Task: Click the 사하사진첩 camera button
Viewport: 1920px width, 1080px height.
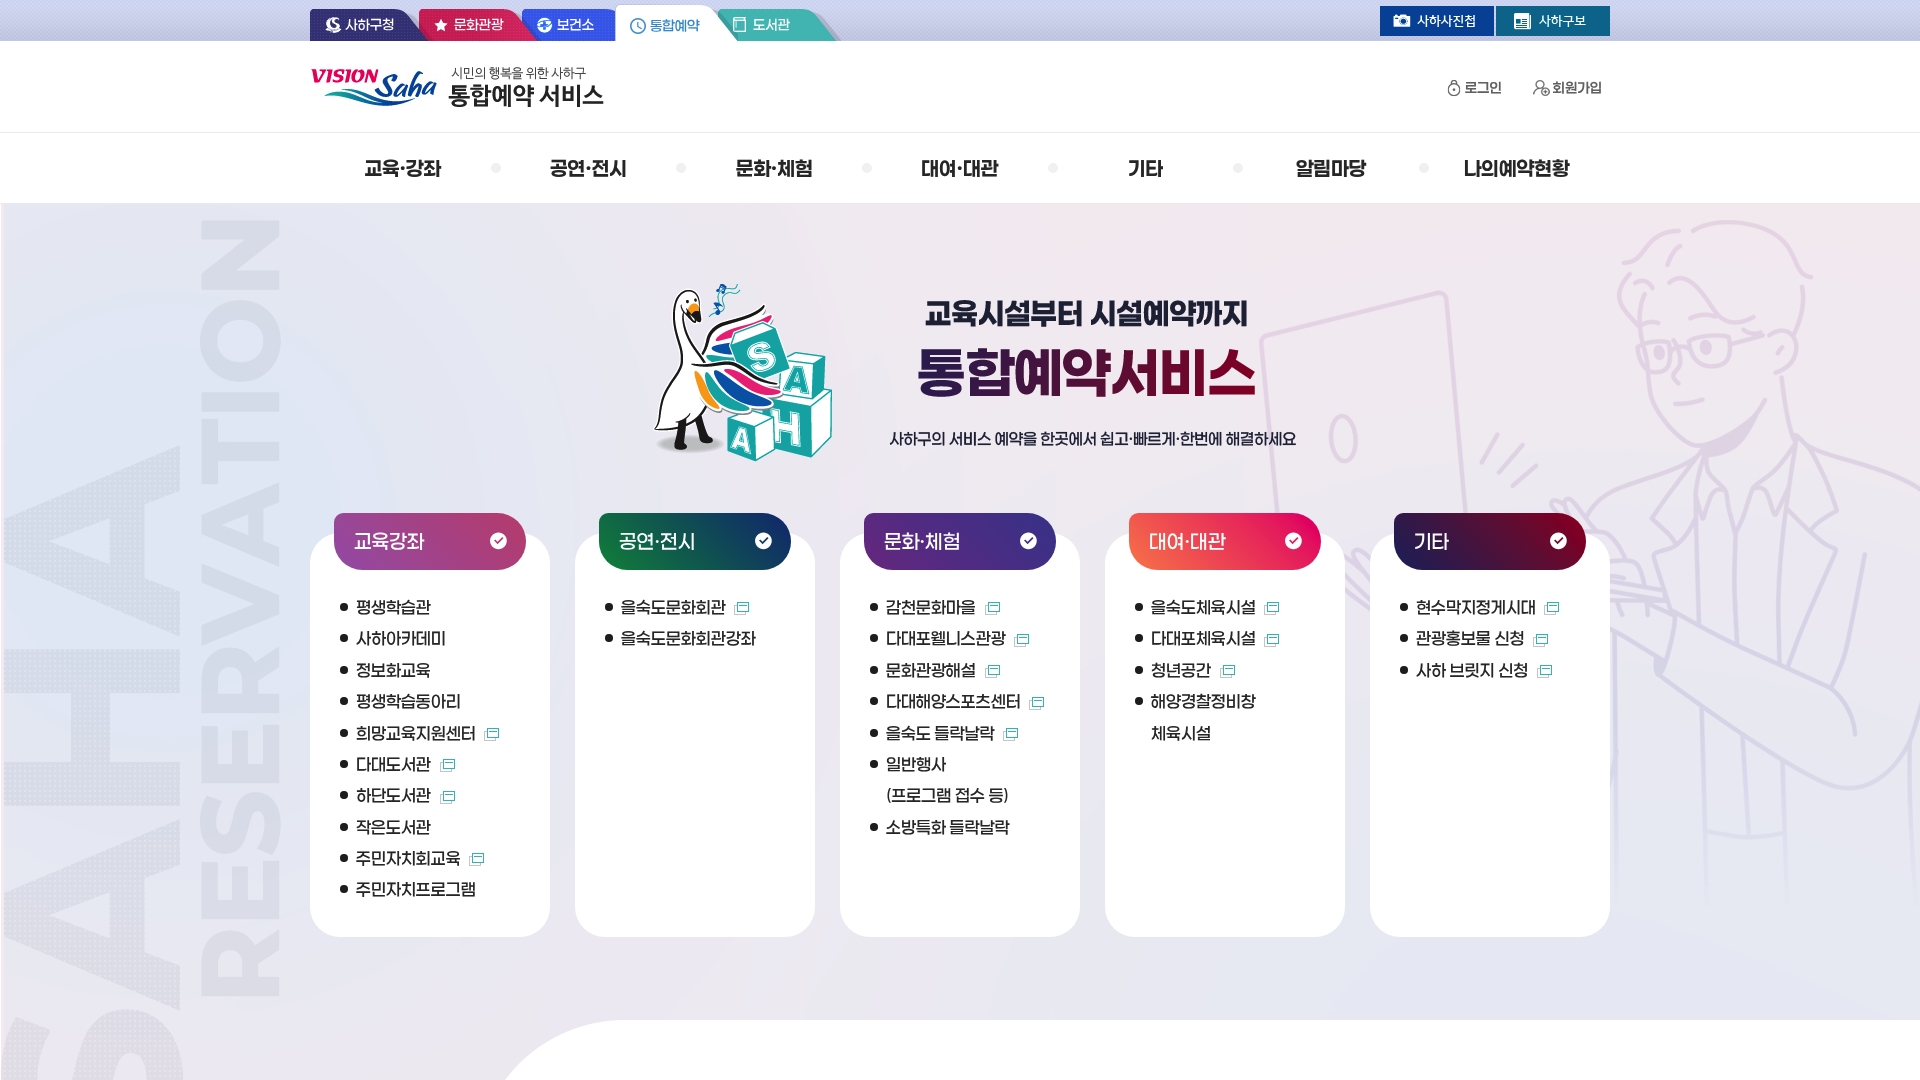Action: coord(1436,21)
